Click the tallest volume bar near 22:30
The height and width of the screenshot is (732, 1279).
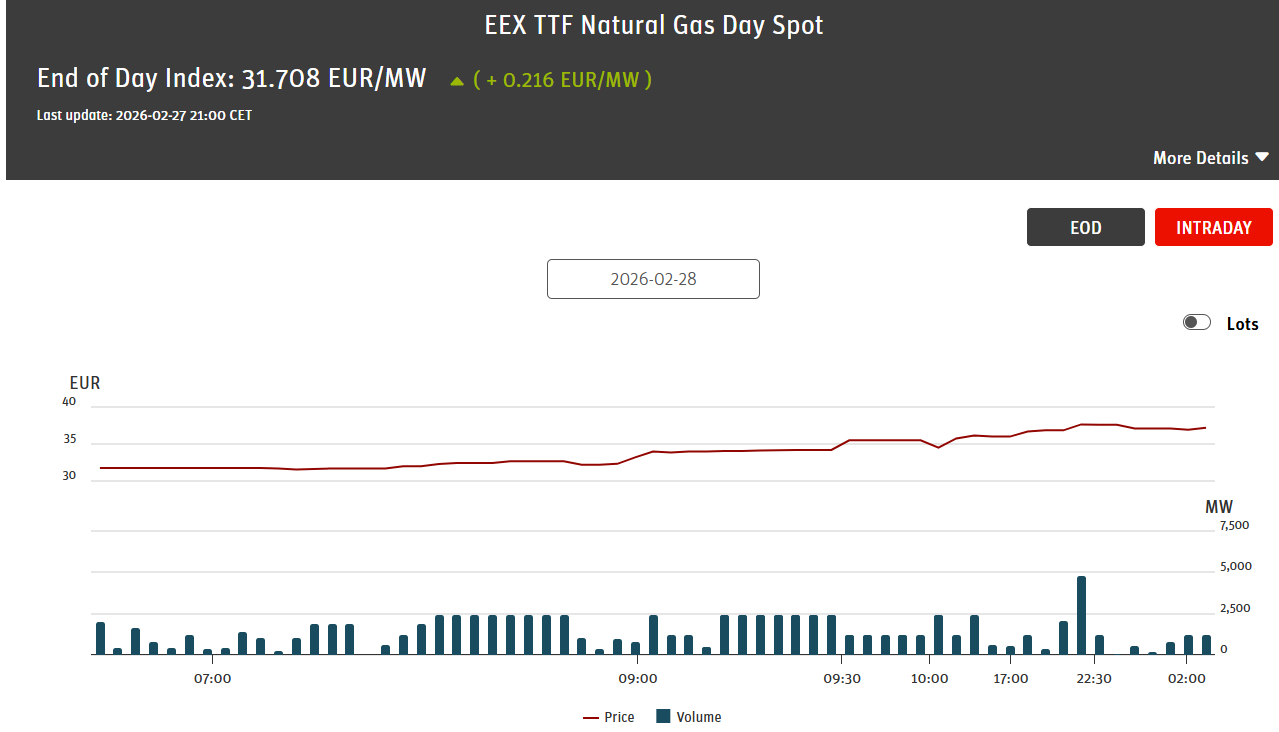(x=1081, y=615)
